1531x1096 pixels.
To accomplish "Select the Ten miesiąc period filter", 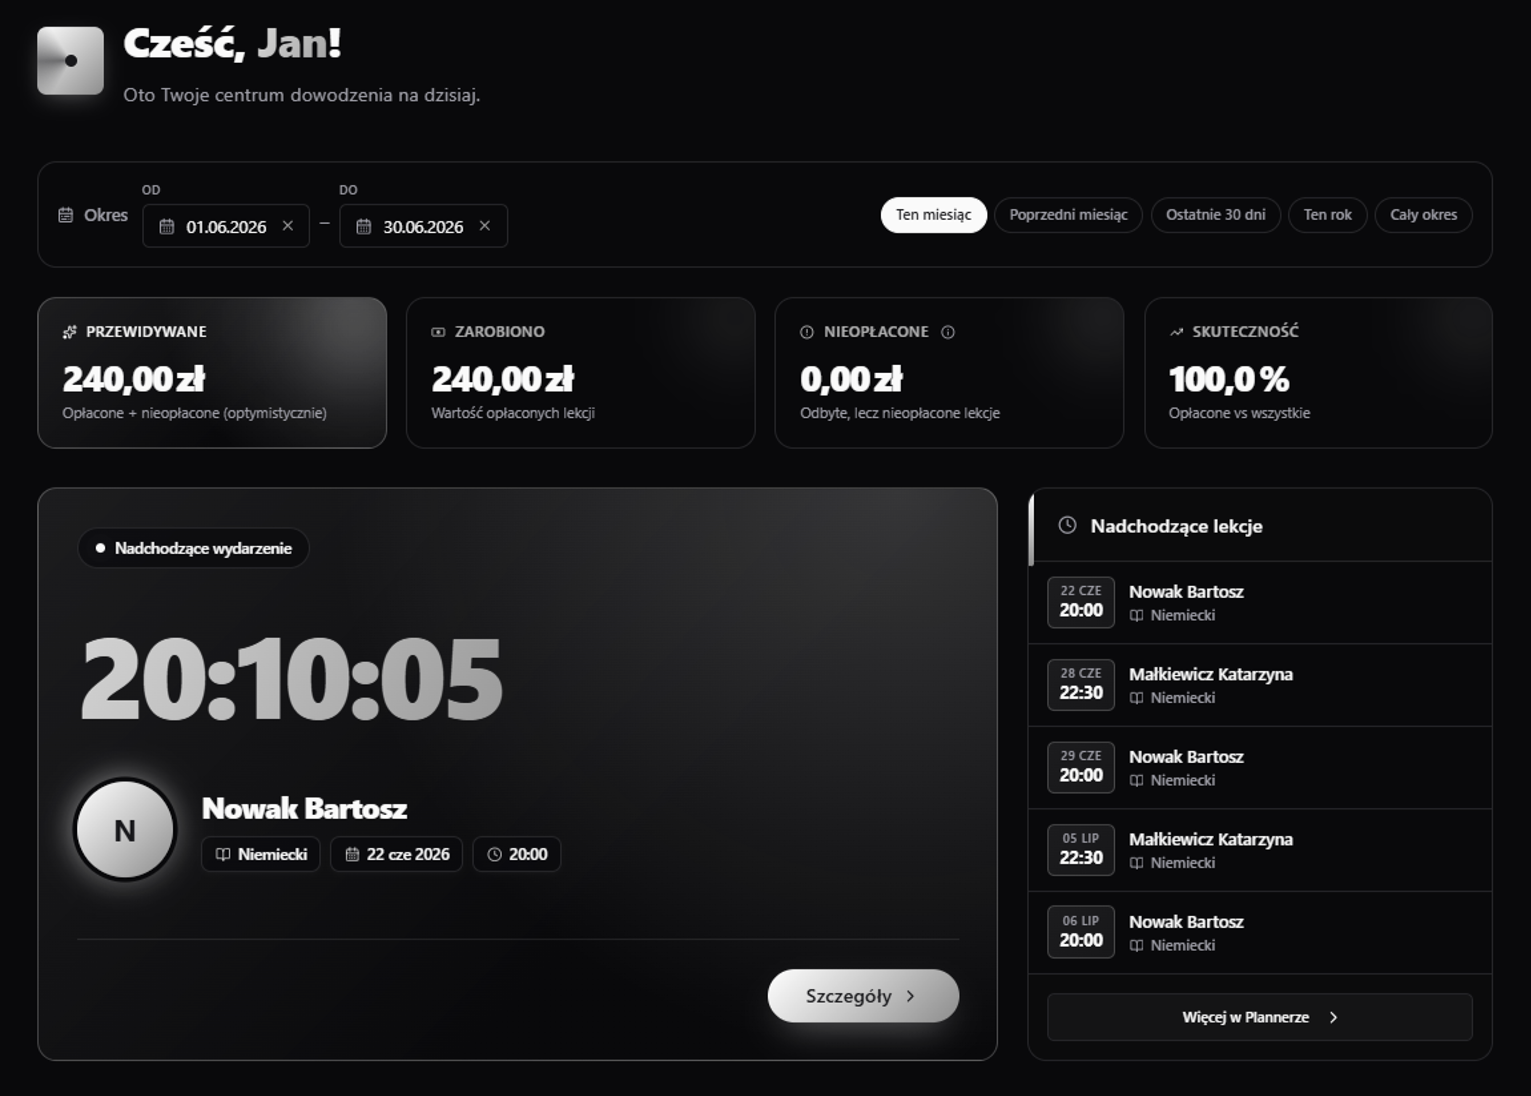I will [x=933, y=215].
